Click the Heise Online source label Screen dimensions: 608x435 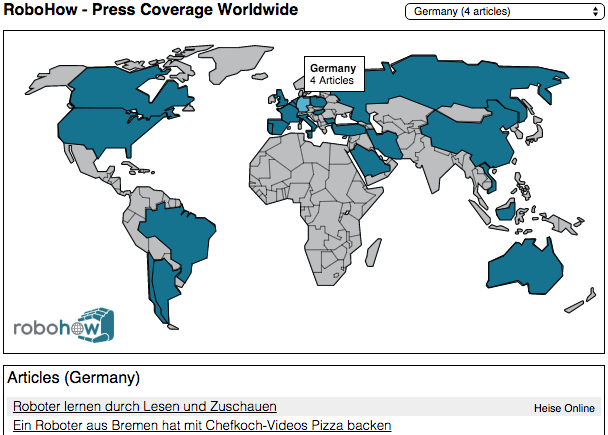pyautogui.click(x=563, y=408)
